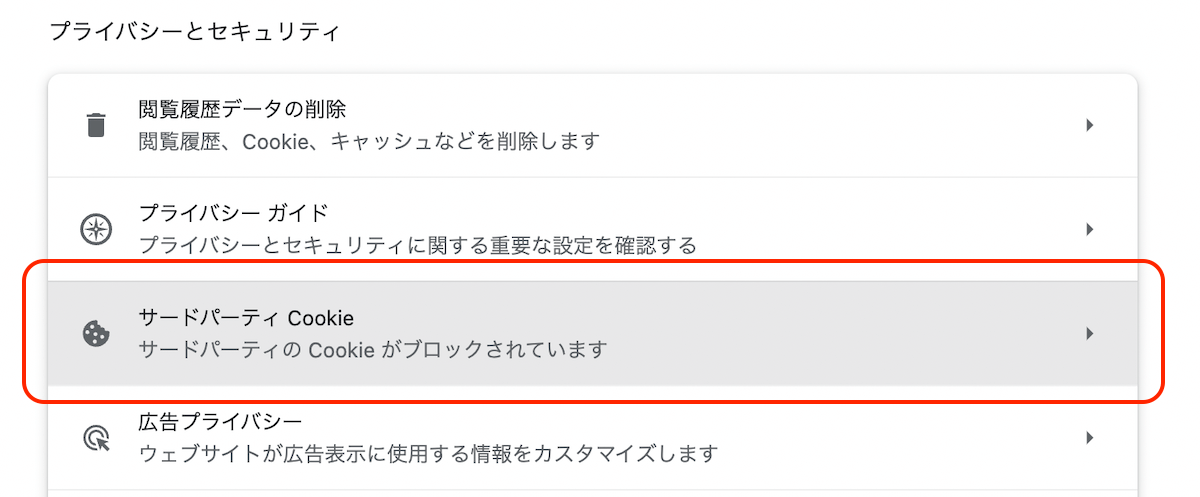Click the highlighted gray row background for サードパーティ Cookie
Image resolution: width=1200 pixels, height=497 pixels.
pyautogui.click(x=592, y=333)
